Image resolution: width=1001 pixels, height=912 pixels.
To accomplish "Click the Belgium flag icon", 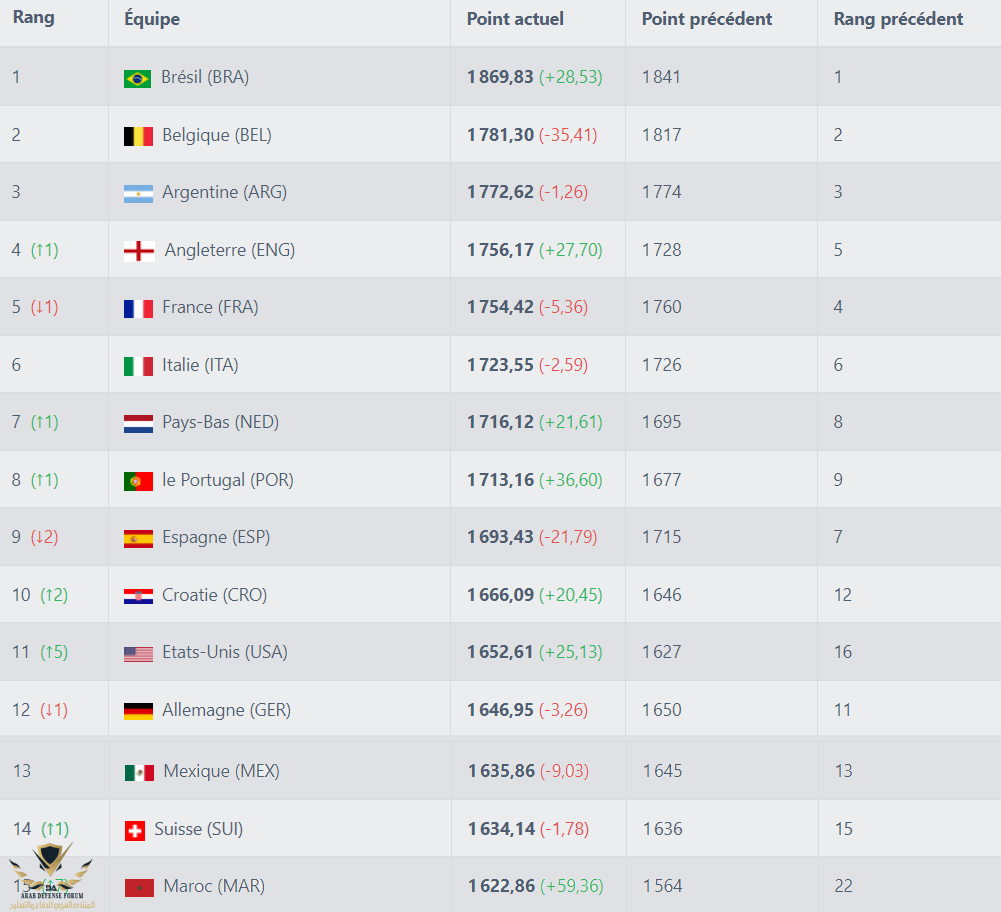I will coord(138,136).
